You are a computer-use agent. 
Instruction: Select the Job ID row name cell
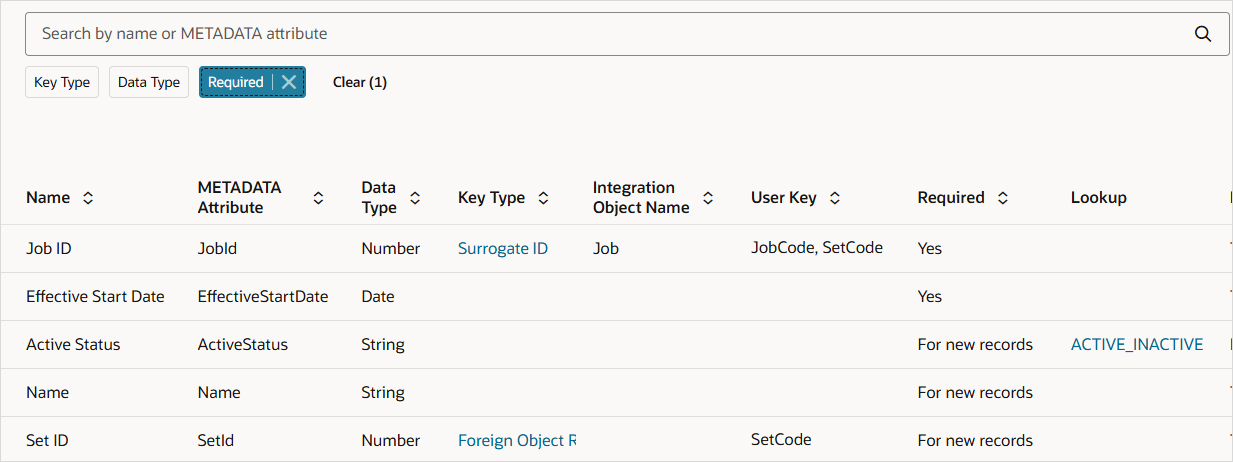pyautogui.click(x=49, y=248)
